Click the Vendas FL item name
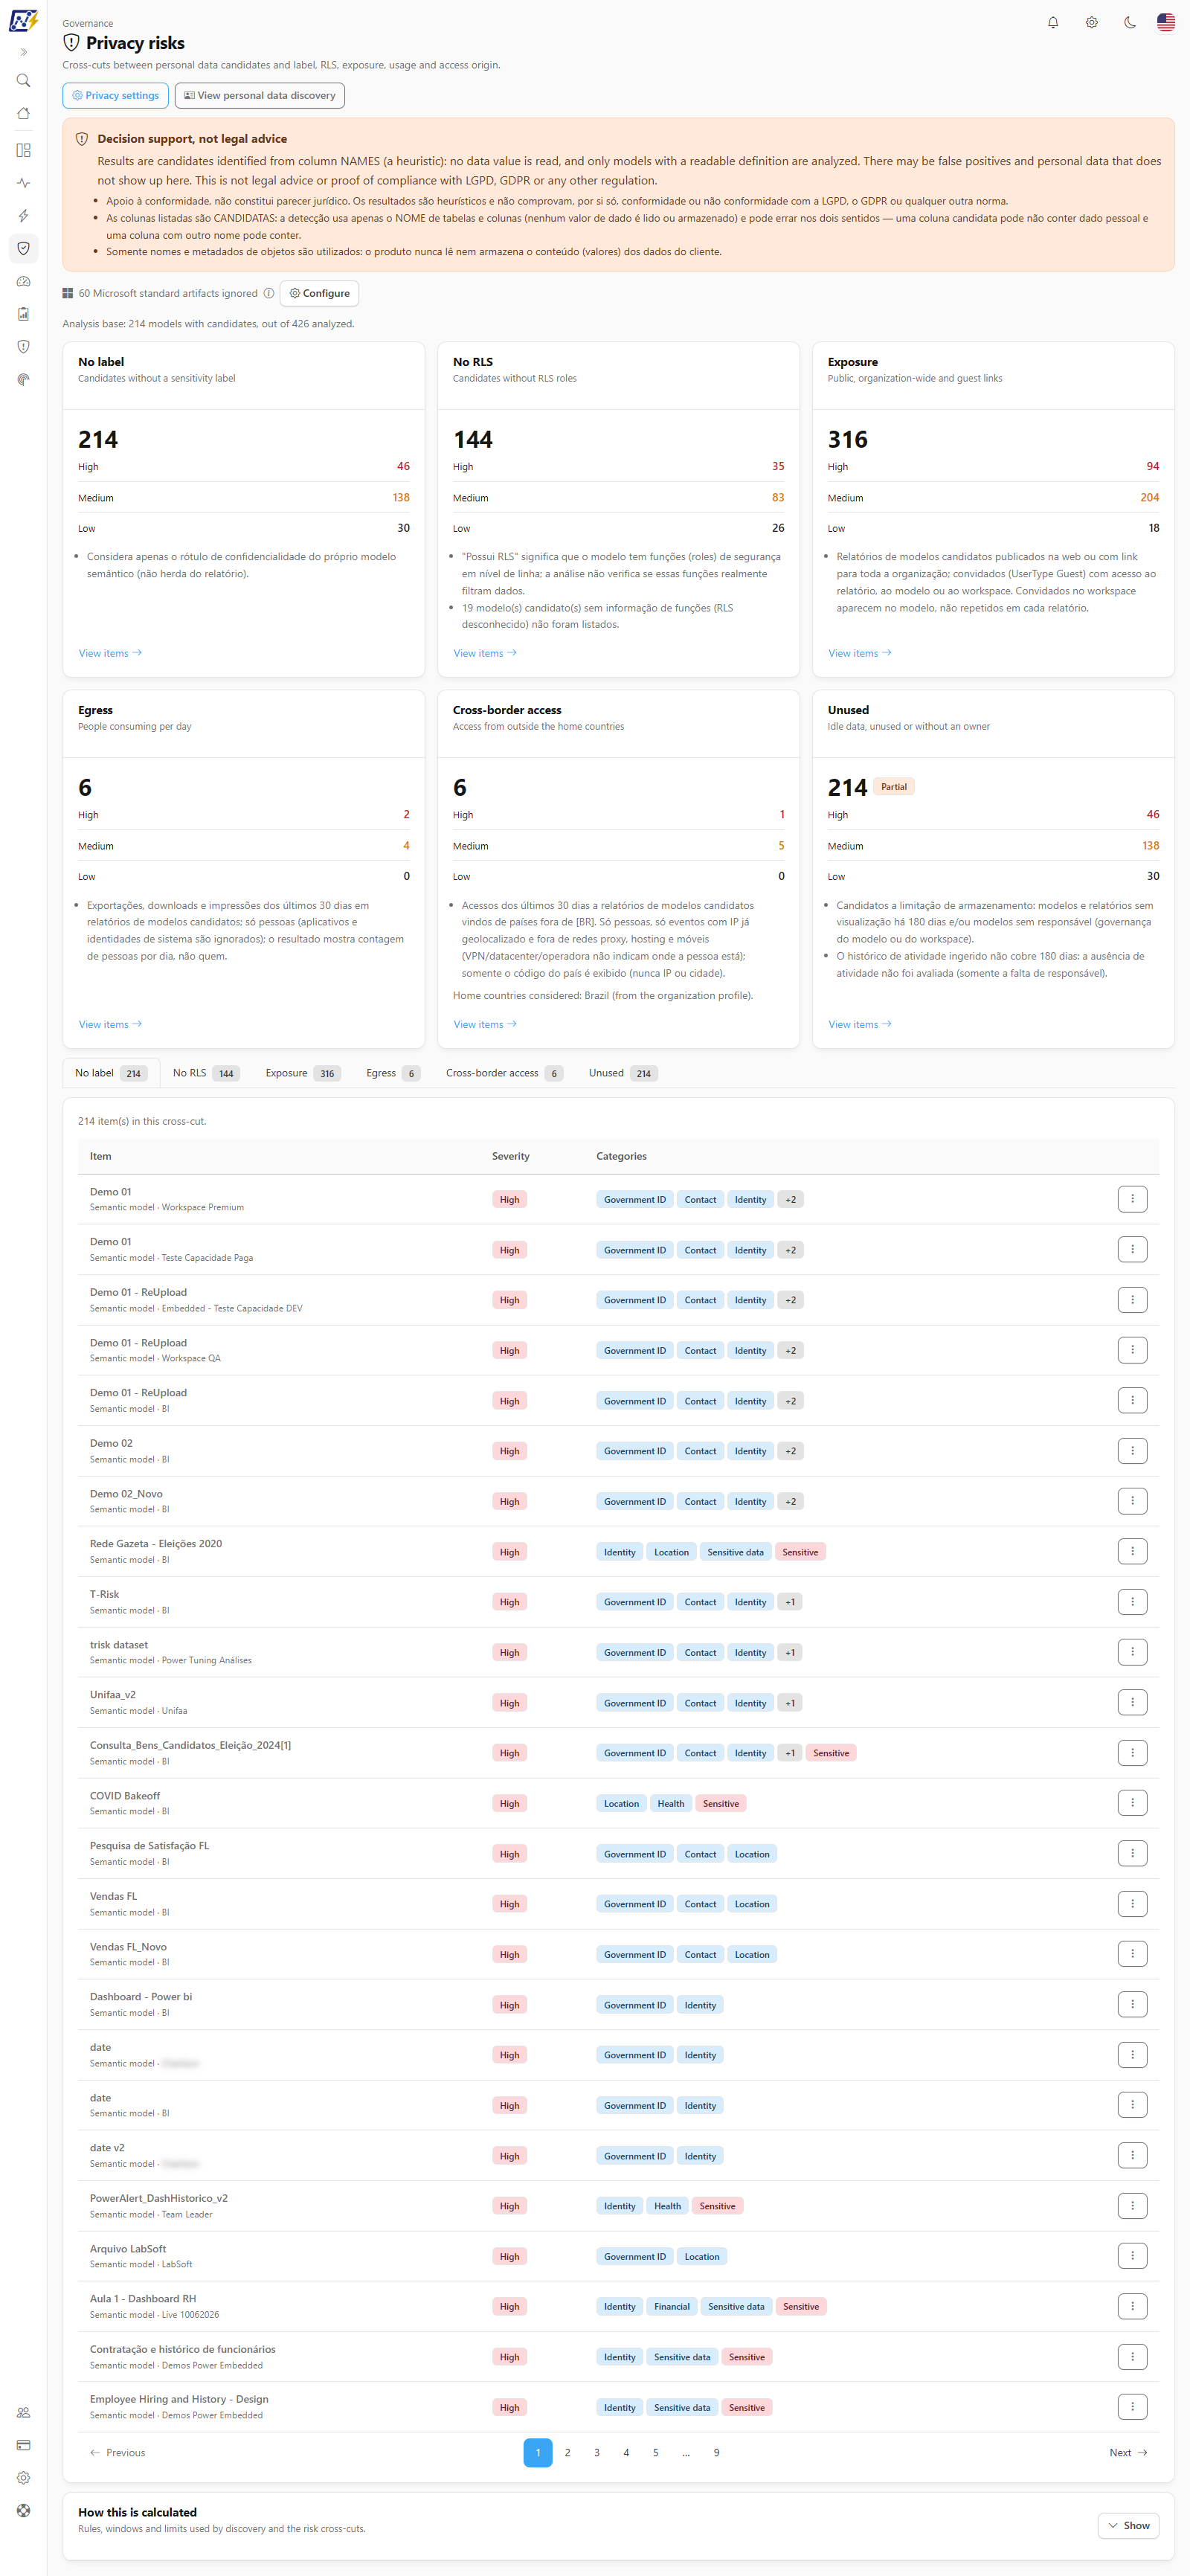Screen dimensions: 1190x2576 113,1896
